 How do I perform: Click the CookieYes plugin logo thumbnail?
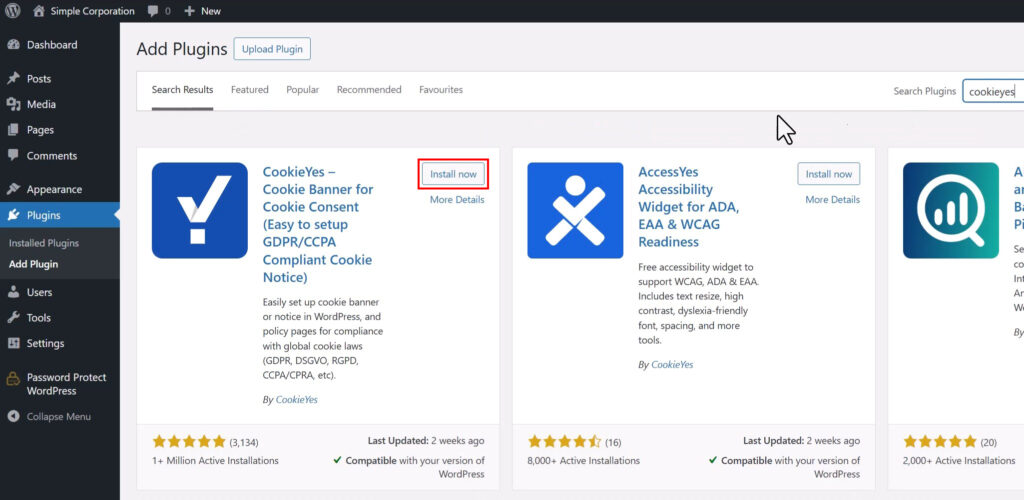click(199, 211)
